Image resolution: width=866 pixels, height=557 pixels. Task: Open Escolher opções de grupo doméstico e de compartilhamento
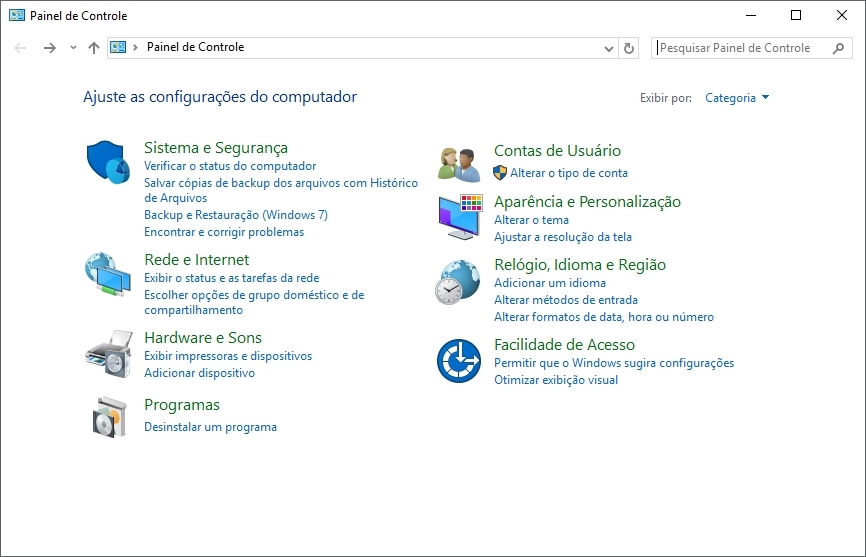pyautogui.click(x=255, y=302)
